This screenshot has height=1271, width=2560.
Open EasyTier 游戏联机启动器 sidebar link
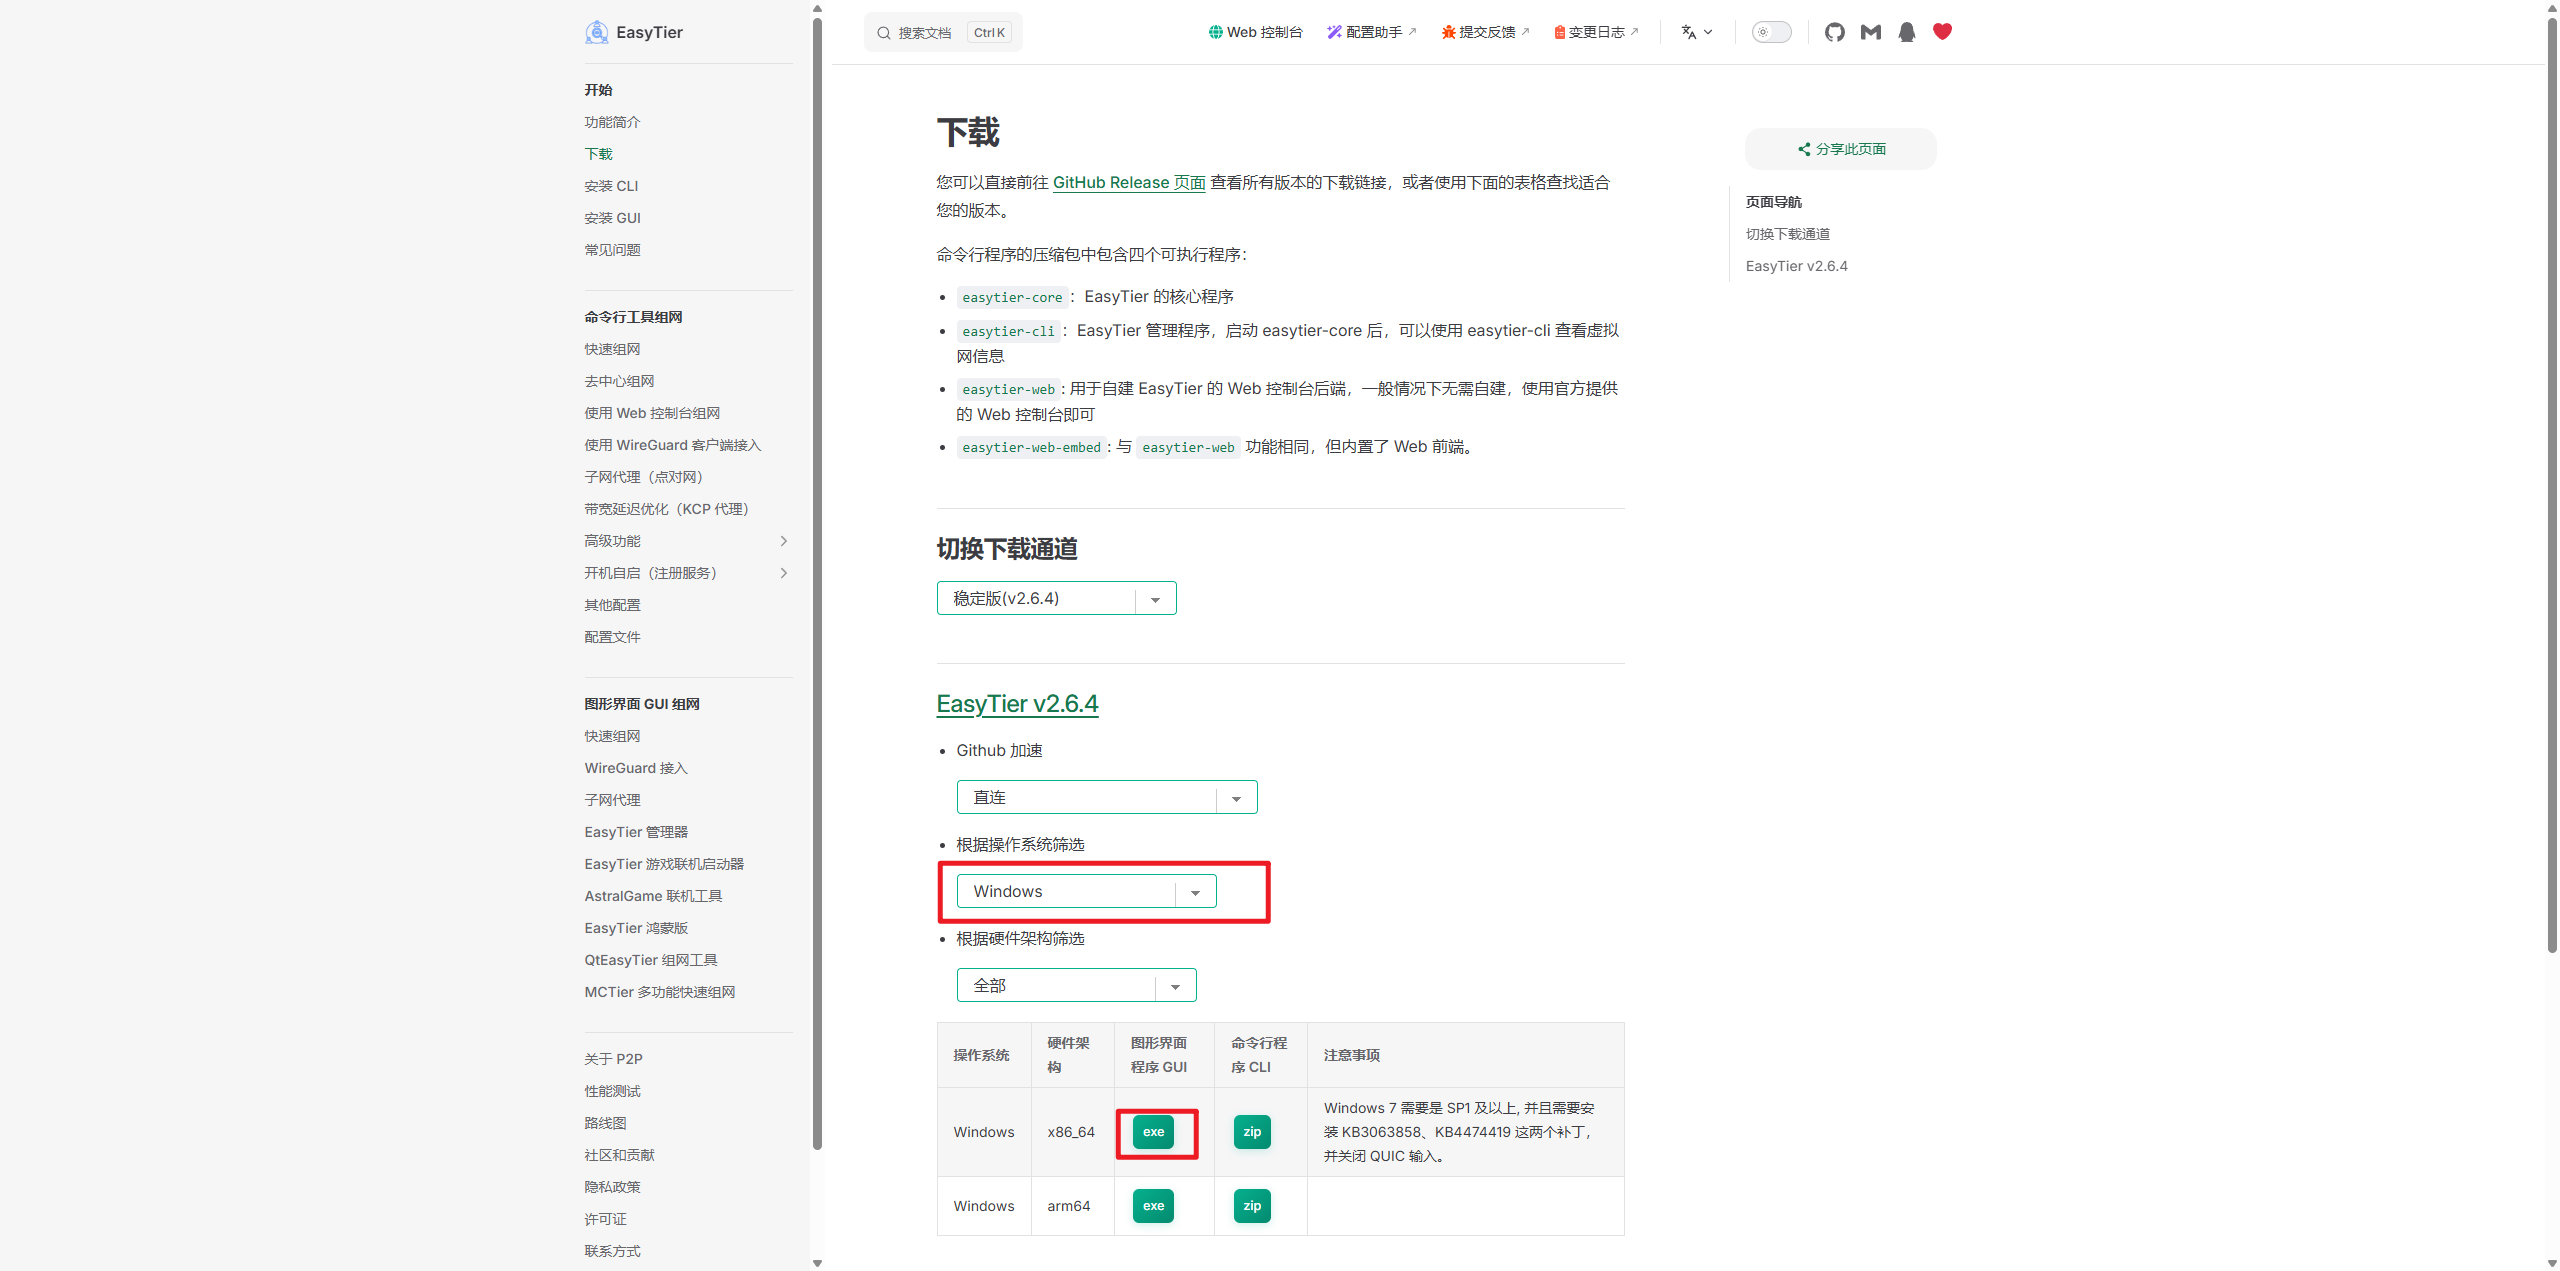click(x=664, y=864)
